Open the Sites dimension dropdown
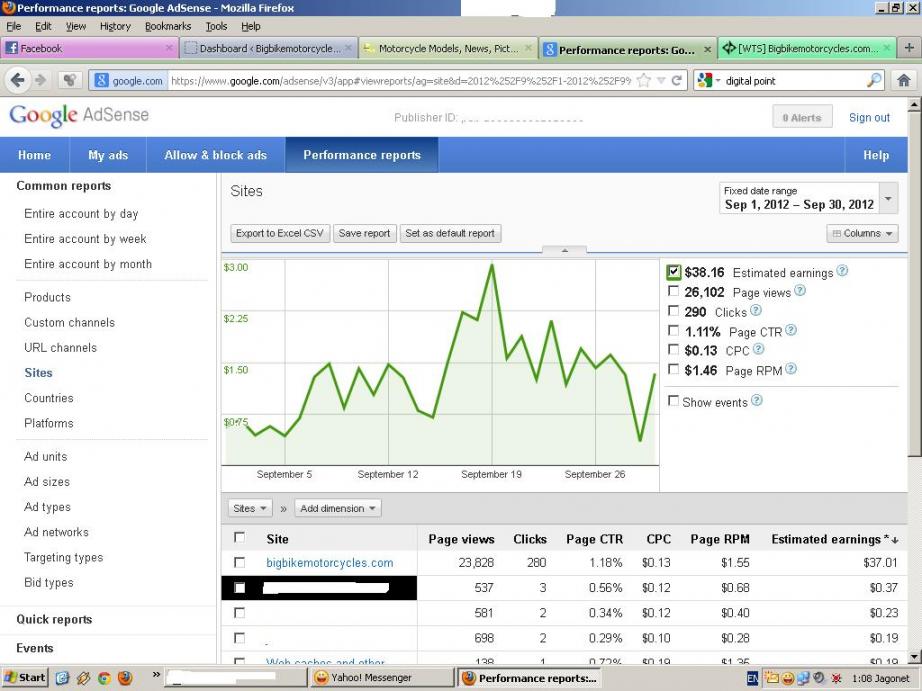This screenshot has width=922, height=691. pyautogui.click(x=249, y=508)
